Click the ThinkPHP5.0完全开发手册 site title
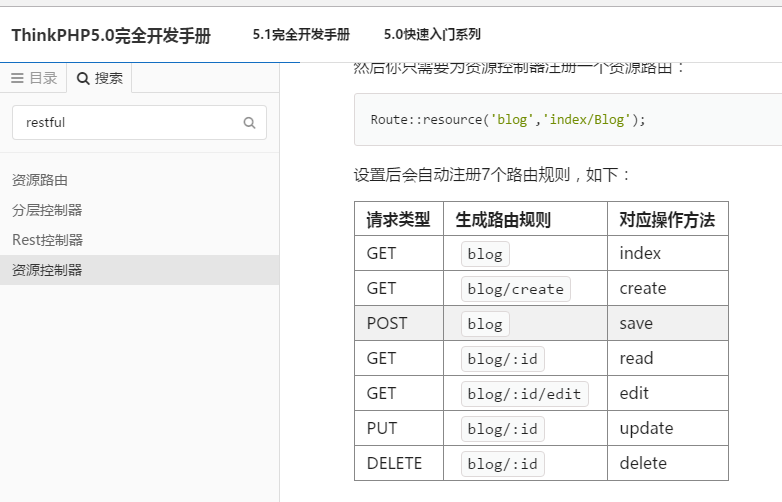This screenshot has width=782, height=502. [111, 35]
